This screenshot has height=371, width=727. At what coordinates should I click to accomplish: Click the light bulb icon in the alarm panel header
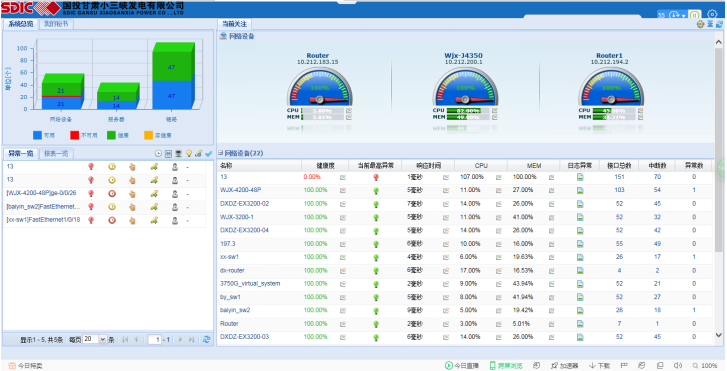(189, 154)
